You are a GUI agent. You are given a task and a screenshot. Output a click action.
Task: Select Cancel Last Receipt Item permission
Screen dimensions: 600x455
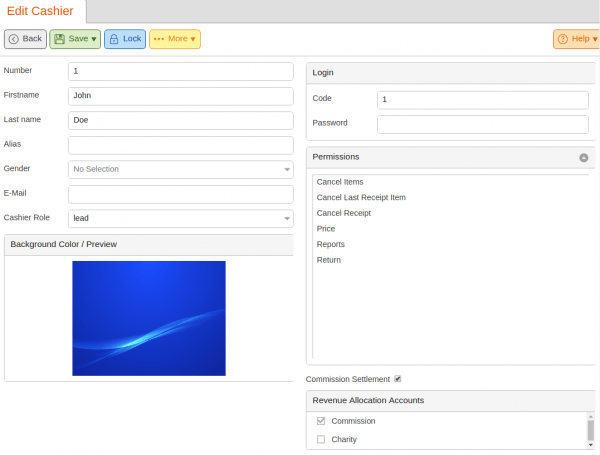click(450, 197)
